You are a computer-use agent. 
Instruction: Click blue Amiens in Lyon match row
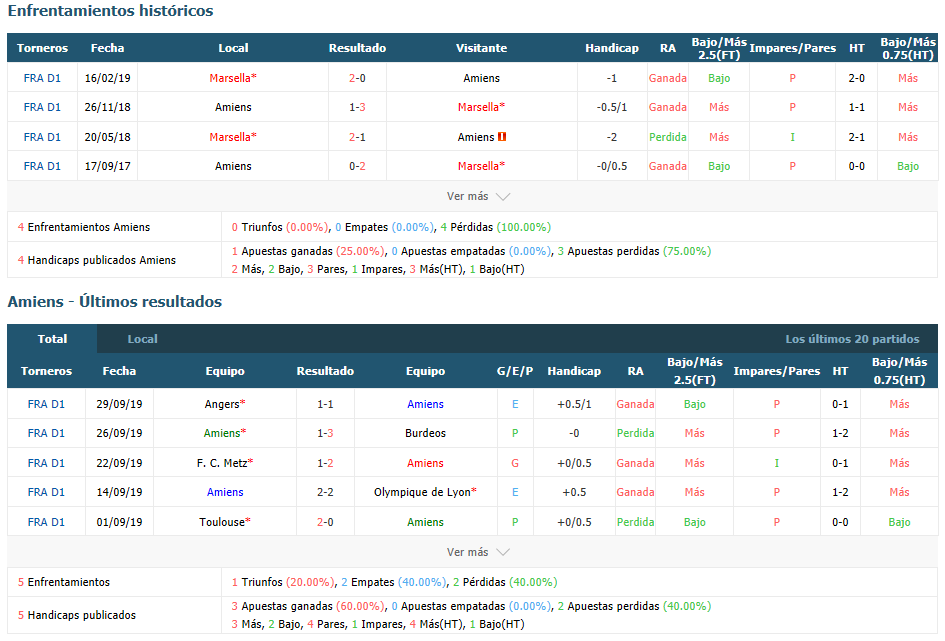225,492
